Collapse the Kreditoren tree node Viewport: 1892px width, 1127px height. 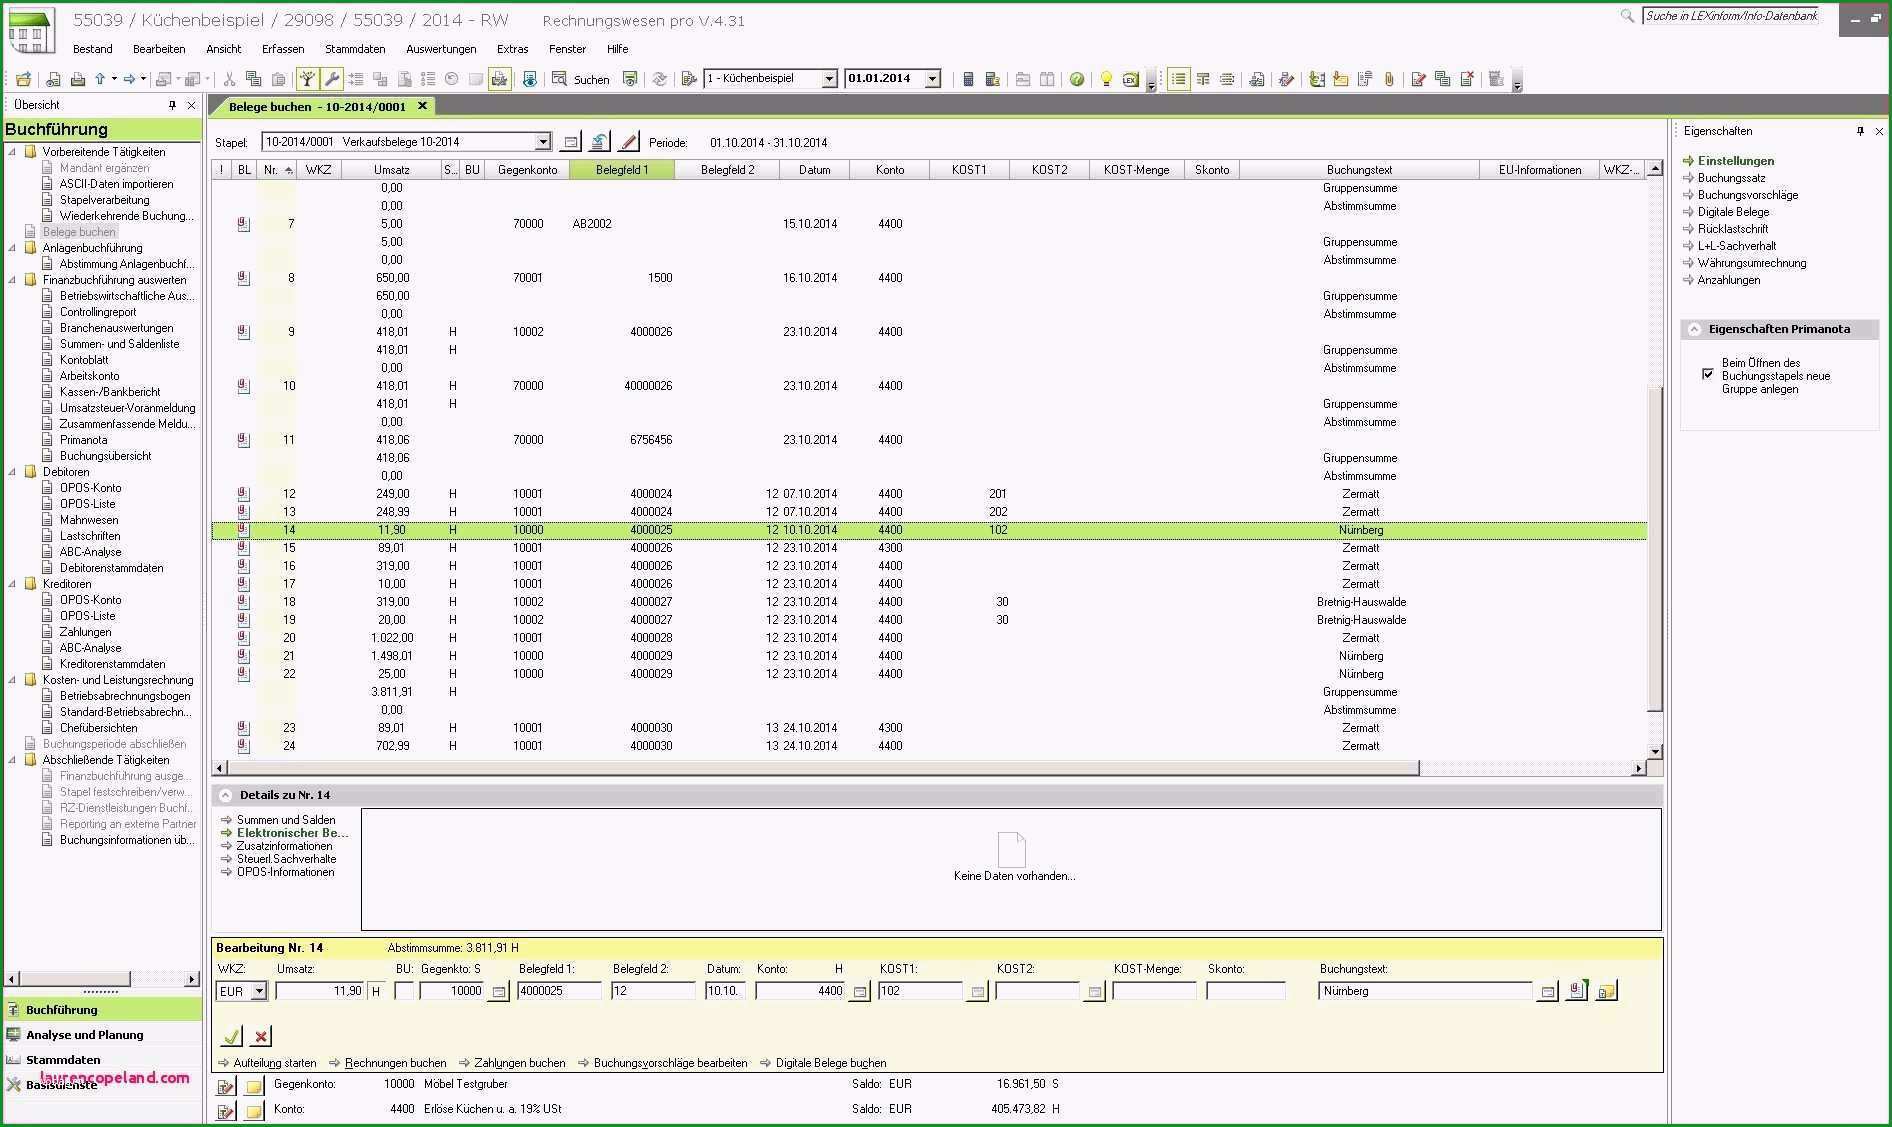point(13,584)
